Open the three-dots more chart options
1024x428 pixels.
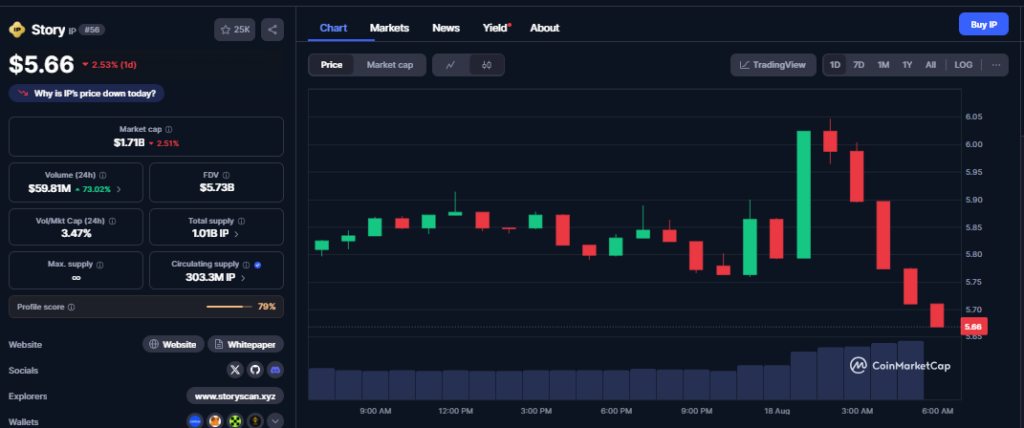point(996,65)
